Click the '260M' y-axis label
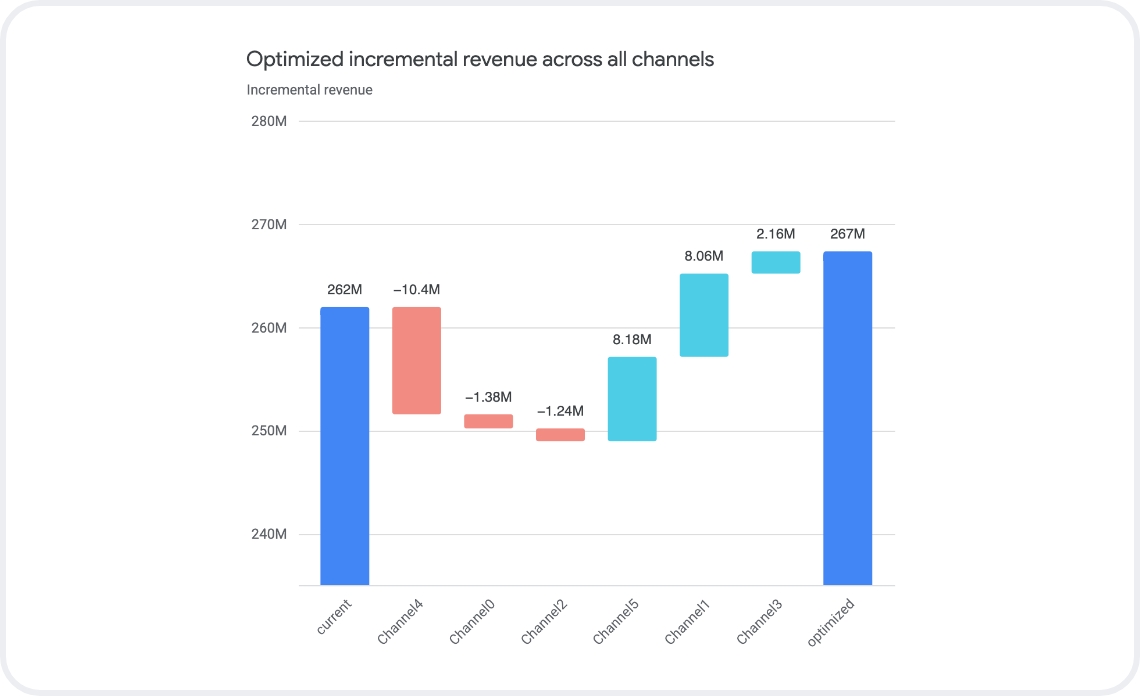The image size is (1140, 696). pos(269,328)
